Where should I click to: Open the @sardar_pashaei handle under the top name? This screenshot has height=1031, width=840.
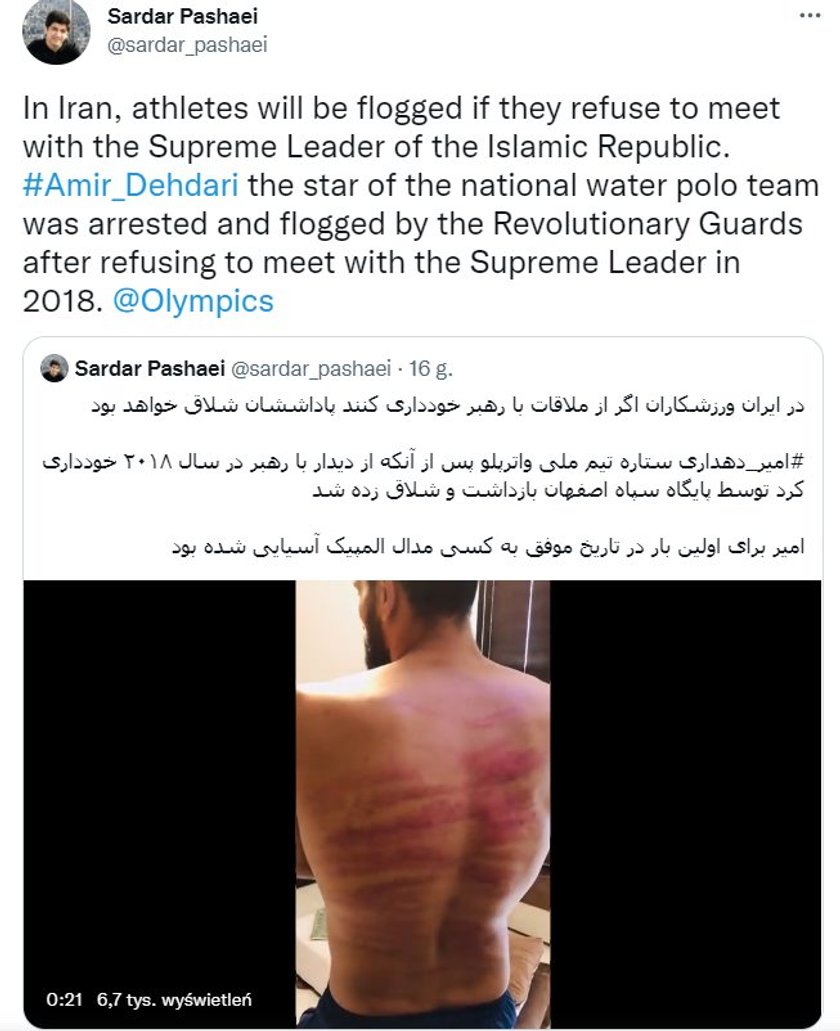(187, 45)
